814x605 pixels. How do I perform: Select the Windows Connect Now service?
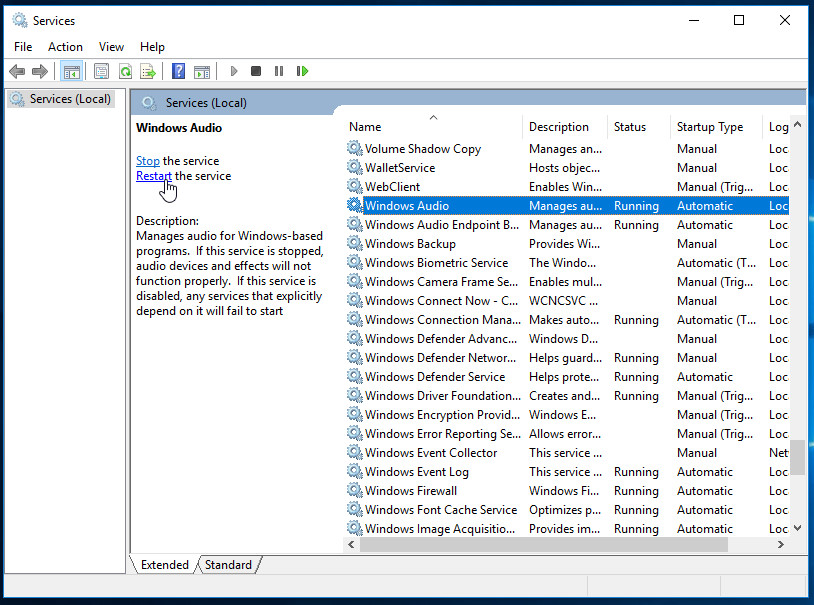click(x=567, y=301)
